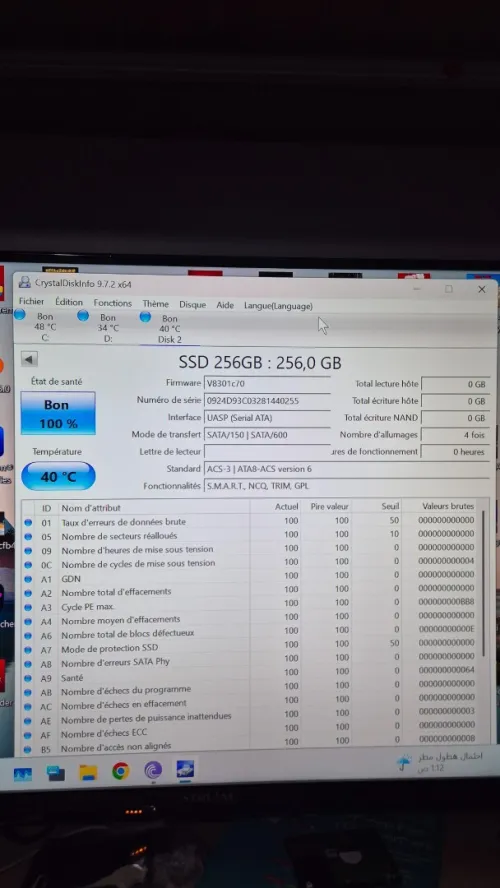Click status dot of attribute 05
This screenshot has height=888, width=500.
(28, 536)
